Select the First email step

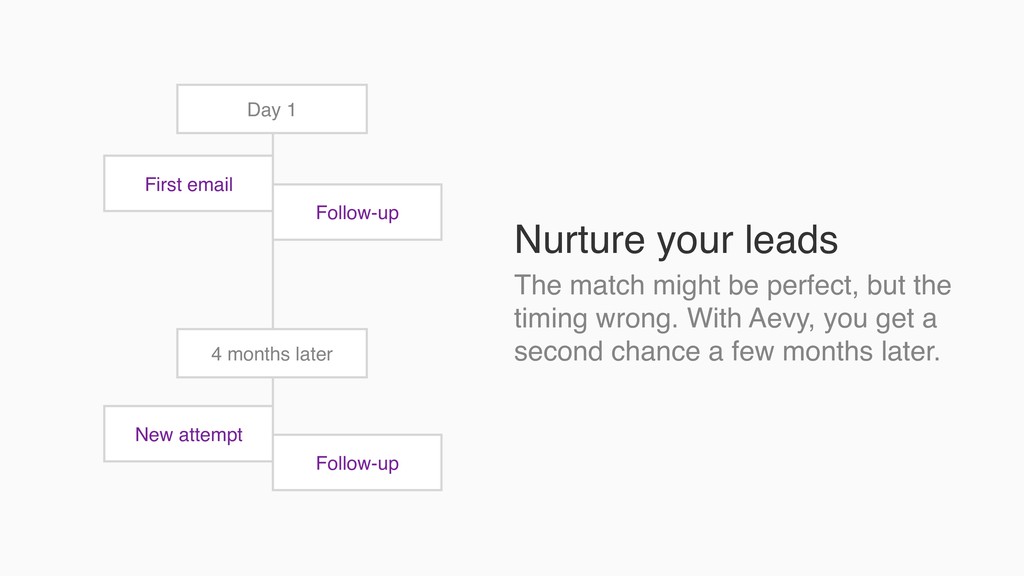pos(188,184)
